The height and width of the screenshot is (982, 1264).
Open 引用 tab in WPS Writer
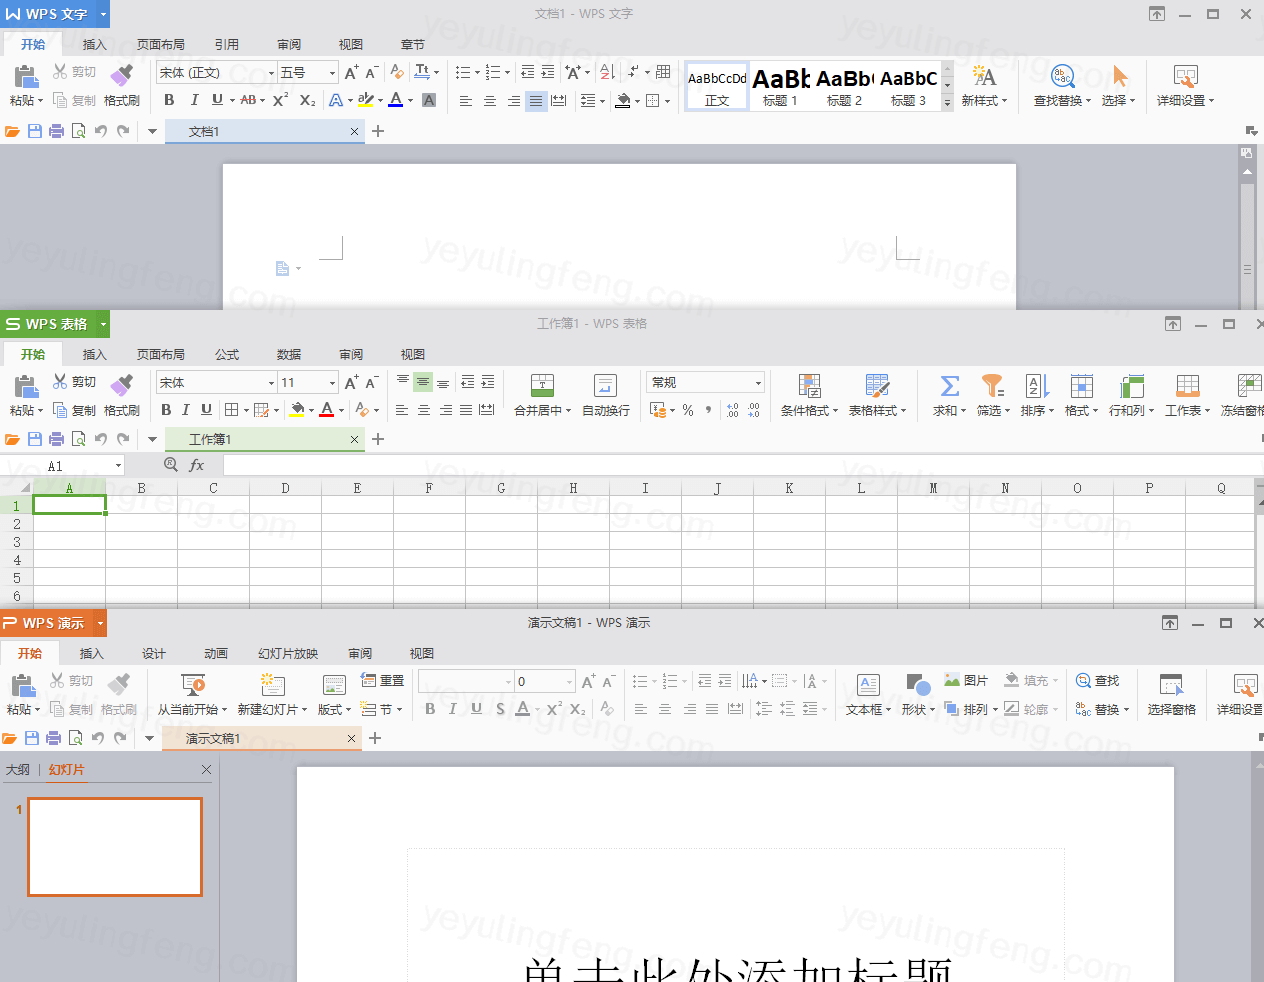click(227, 44)
